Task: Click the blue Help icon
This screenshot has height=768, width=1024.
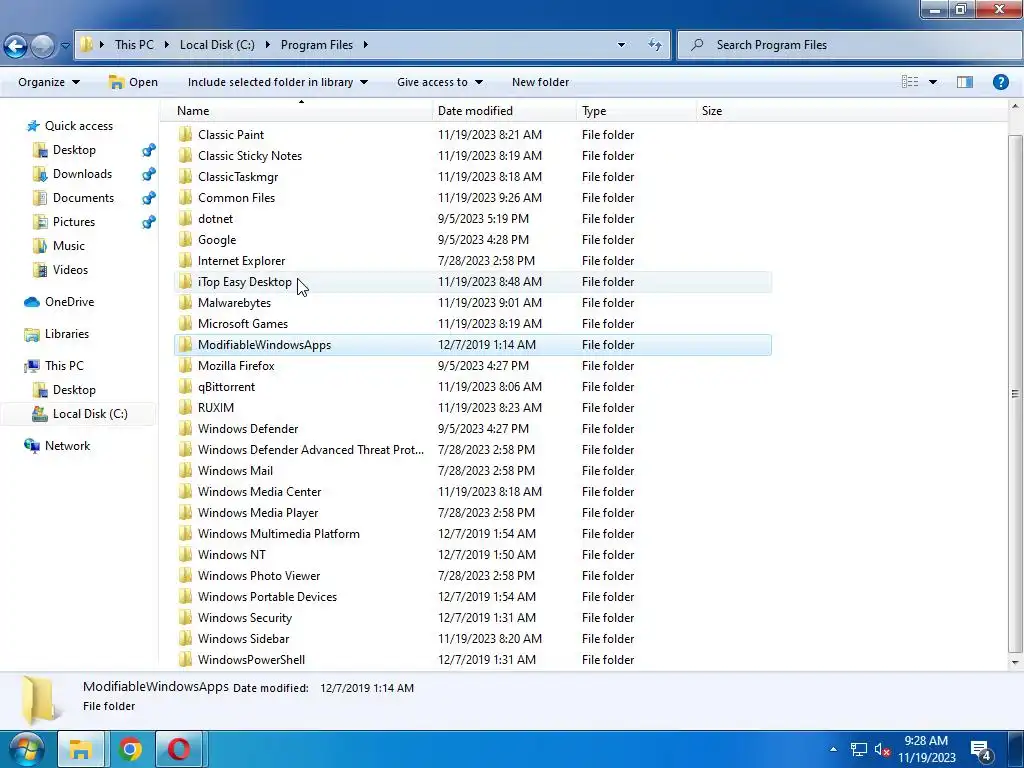Action: tap(1000, 82)
